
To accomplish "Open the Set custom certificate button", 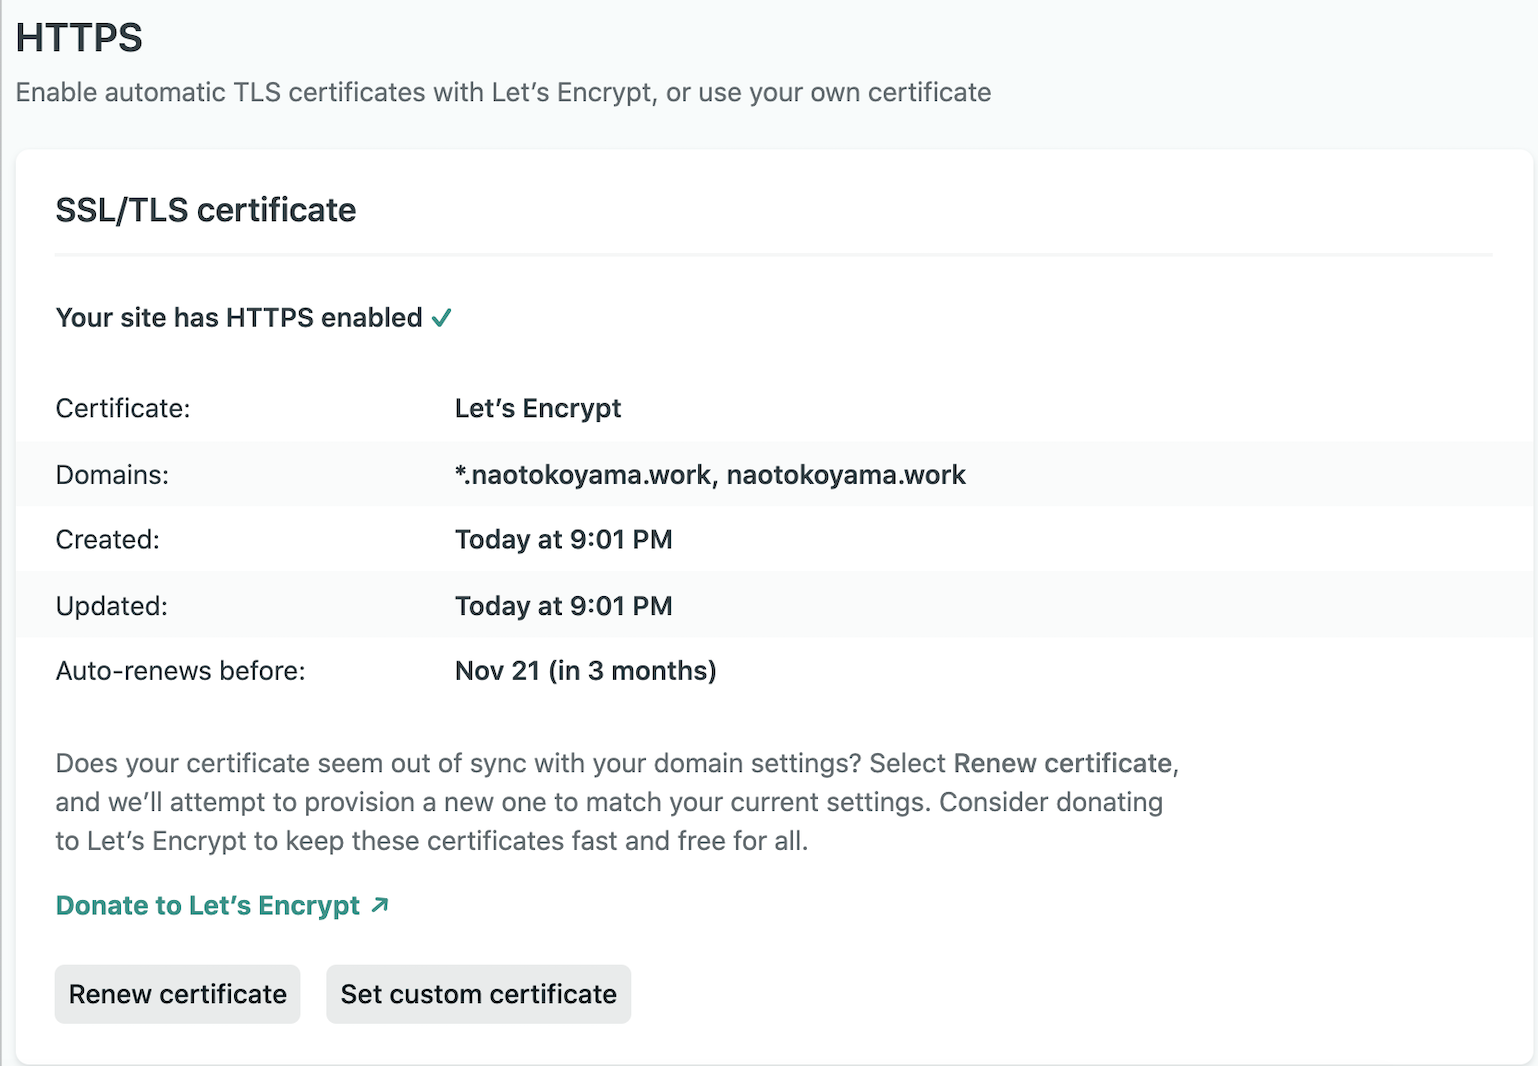I will click(x=478, y=994).
